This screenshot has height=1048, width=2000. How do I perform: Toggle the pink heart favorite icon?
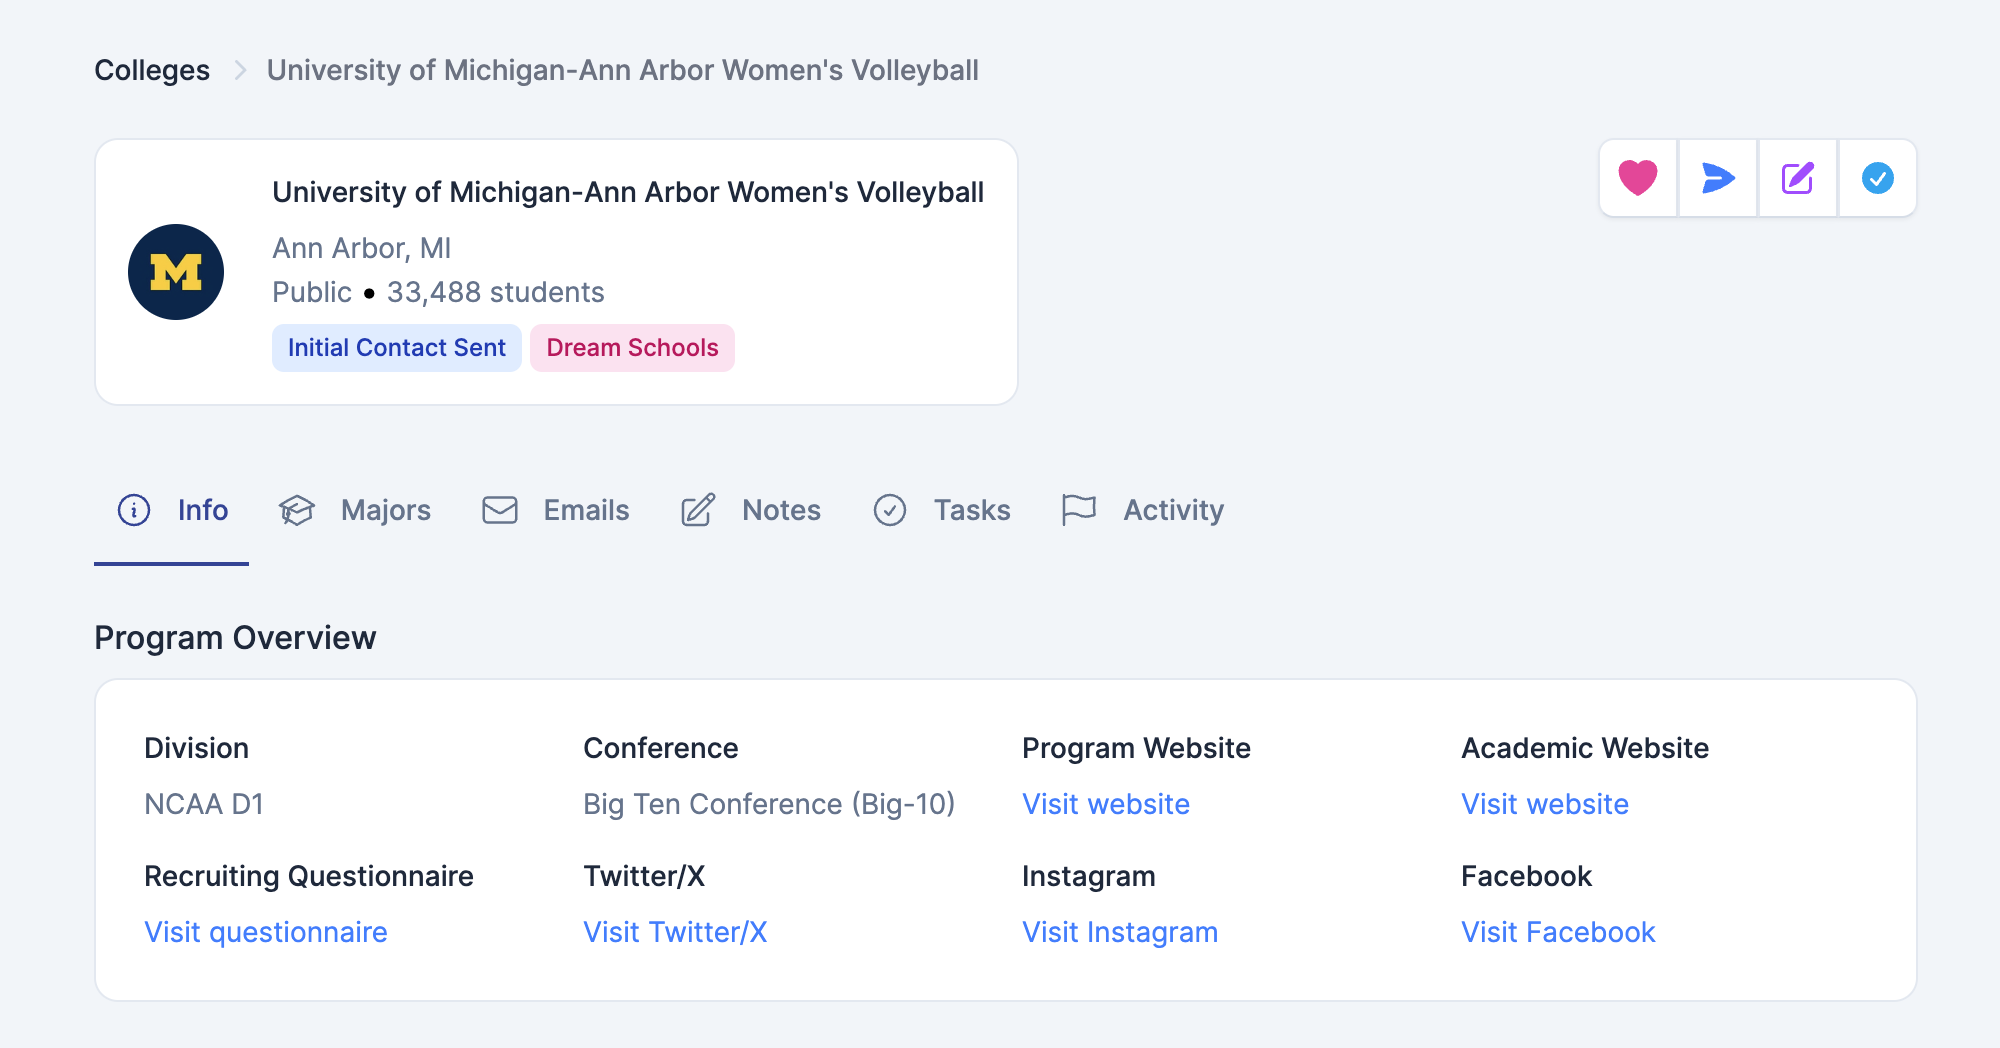click(1638, 178)
